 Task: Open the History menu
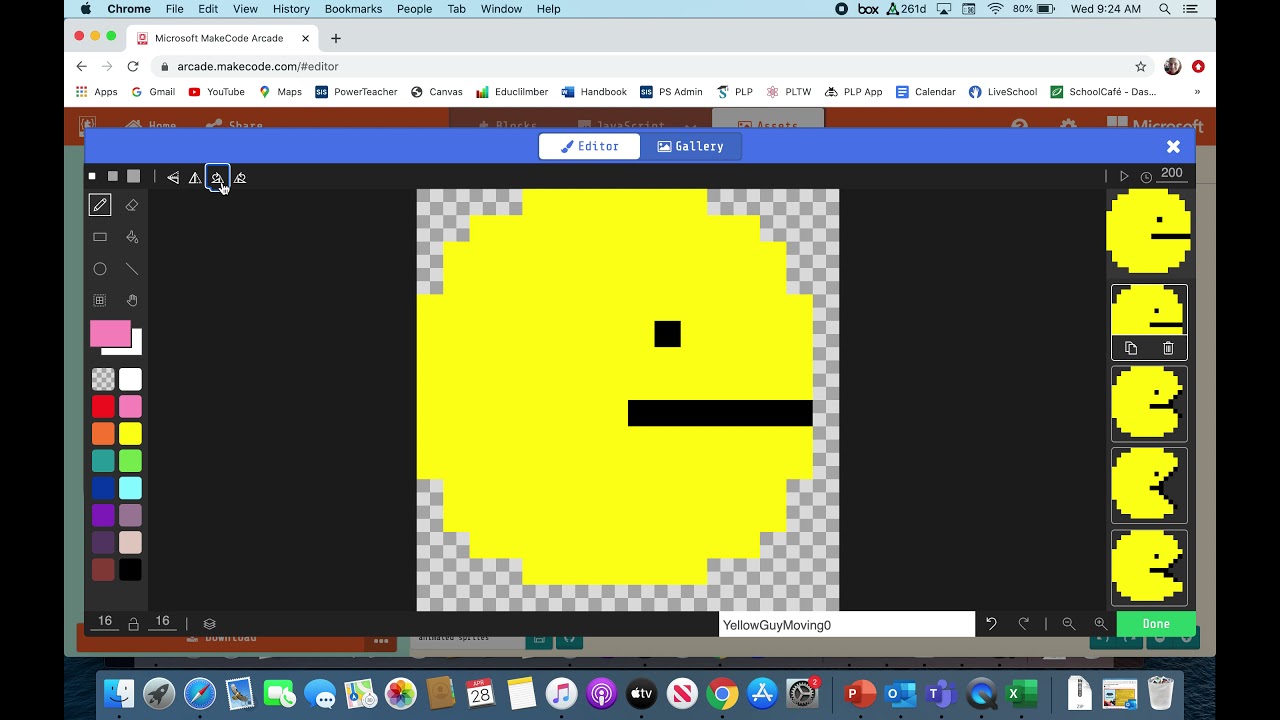click(x=291, y=9)
